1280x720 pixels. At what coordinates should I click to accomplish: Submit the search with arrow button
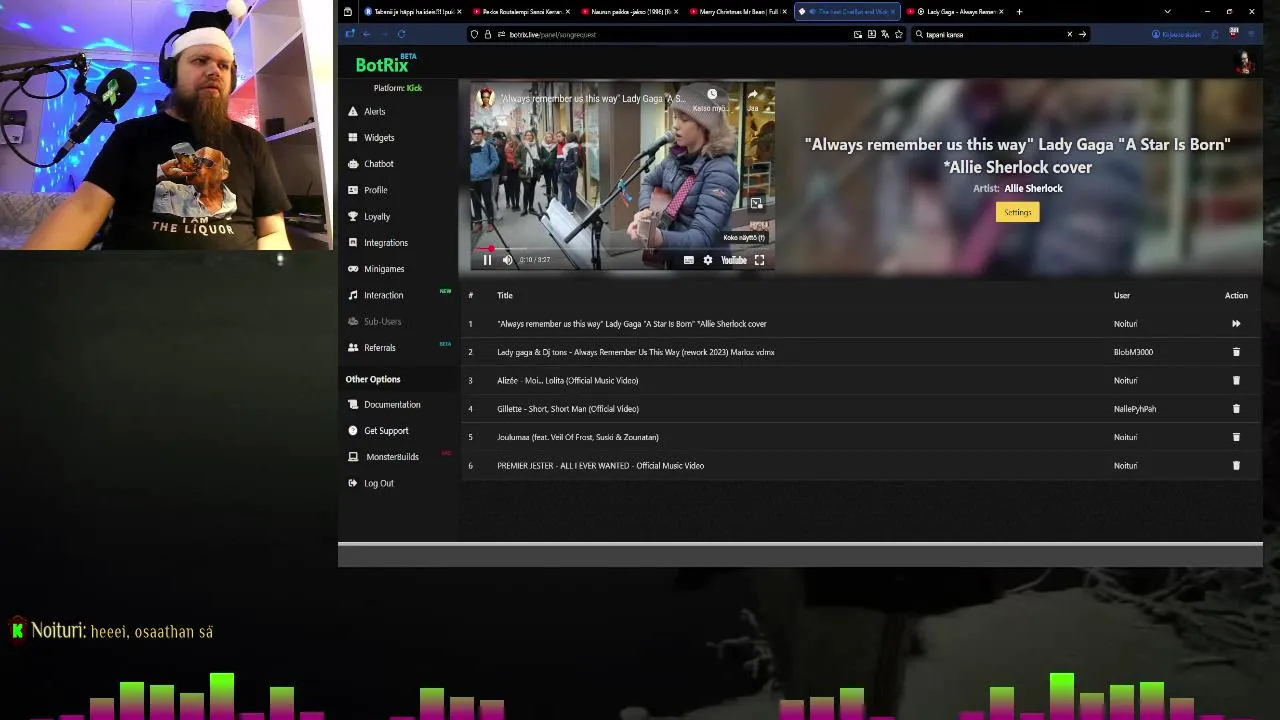[1082, 34]
